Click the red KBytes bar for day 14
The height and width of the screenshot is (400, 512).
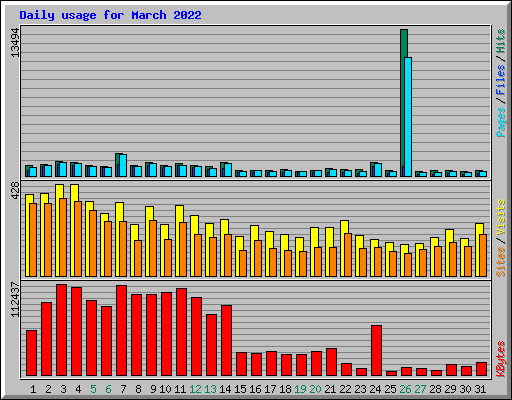(x=227, y=340)
